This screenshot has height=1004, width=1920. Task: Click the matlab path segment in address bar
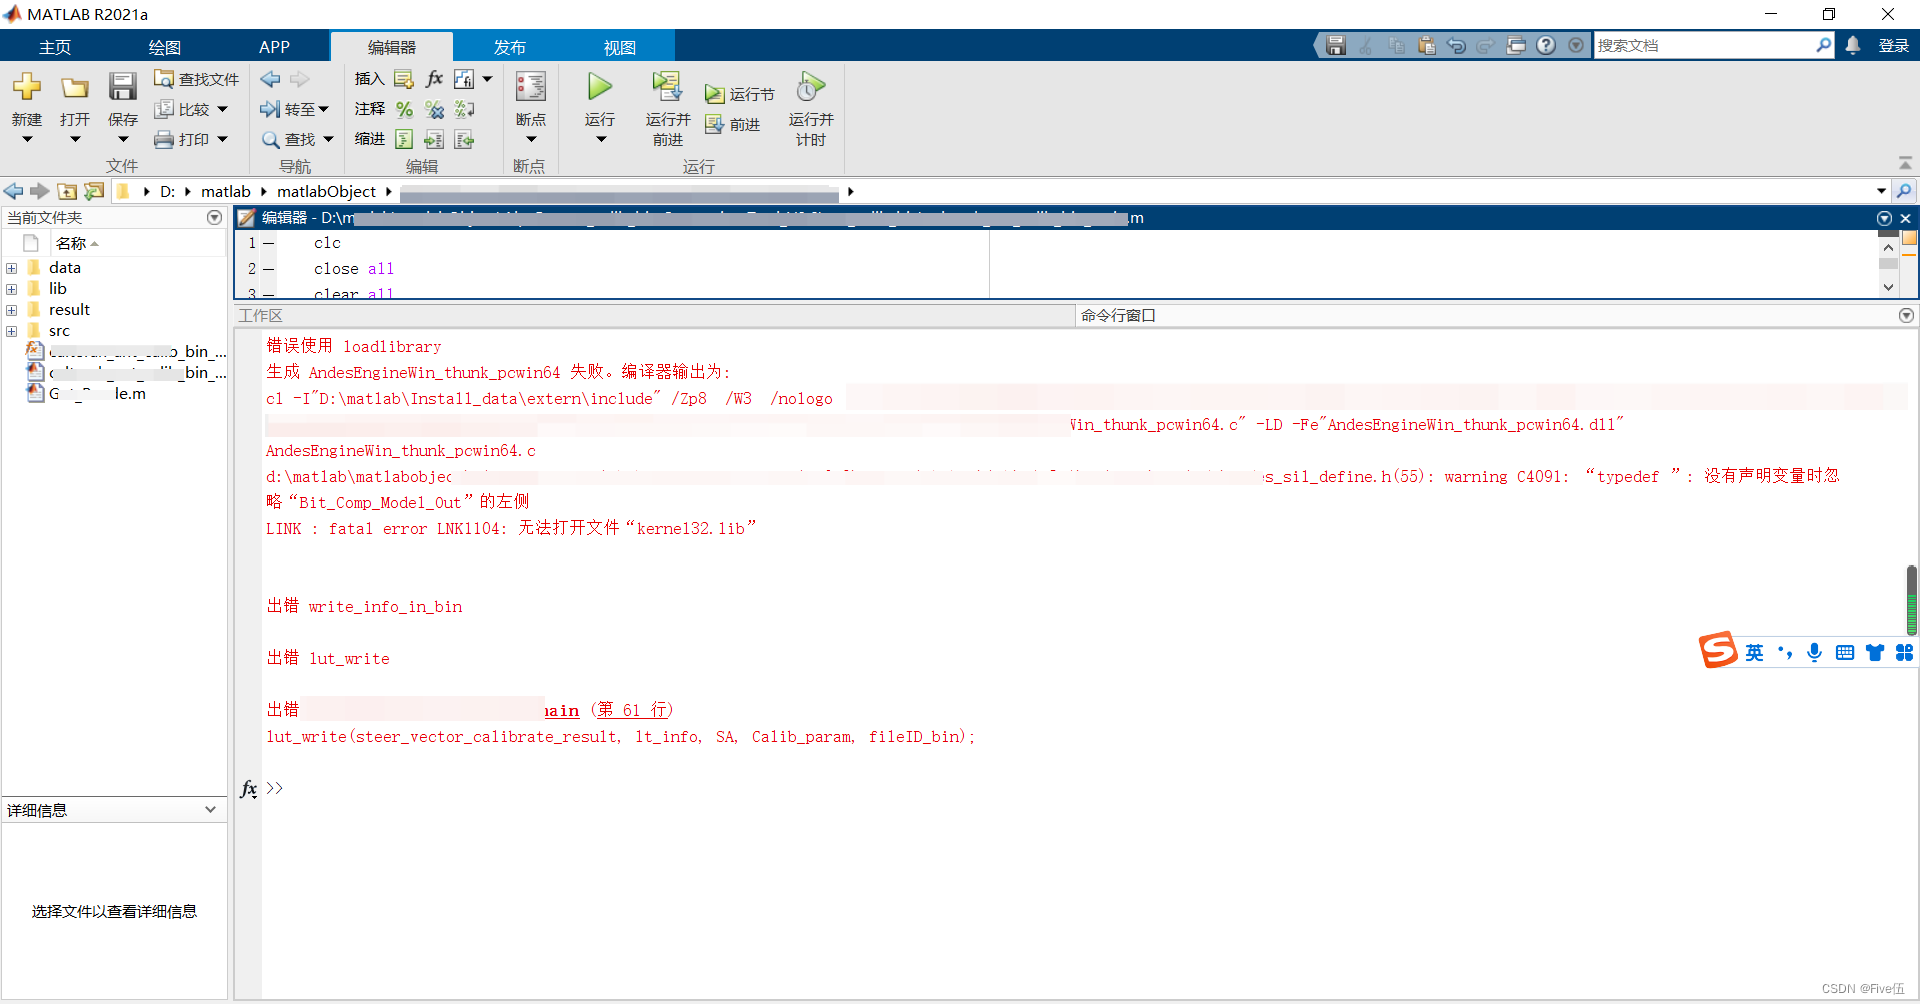pos(226,191)
